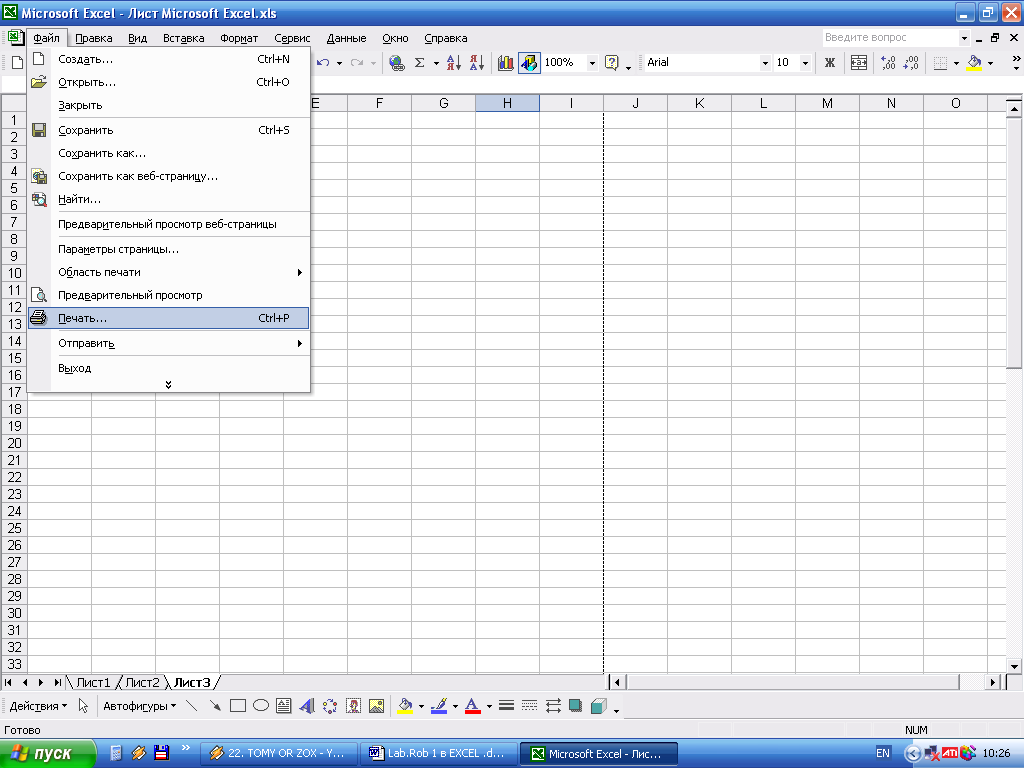Click the EN language indicator in tray
Viewport: 1024px width, 768px height.
point(882,754)
